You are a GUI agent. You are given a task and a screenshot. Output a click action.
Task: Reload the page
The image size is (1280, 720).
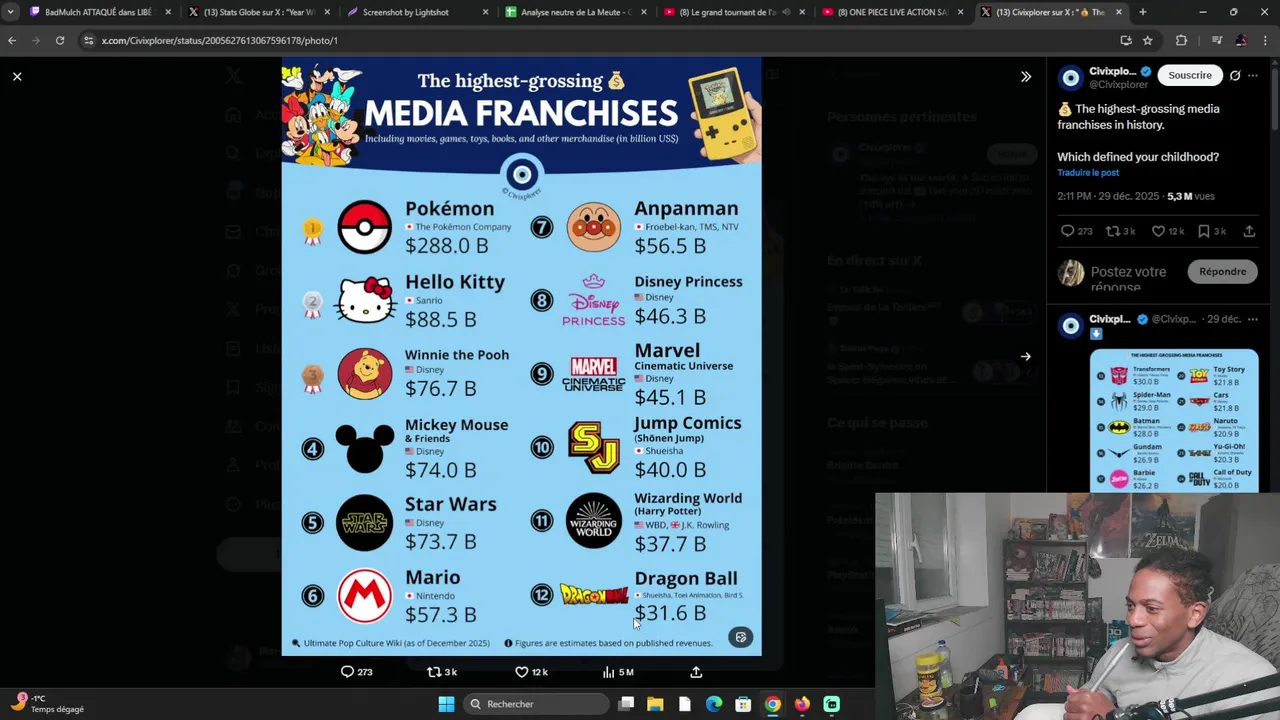coord(60,40)
